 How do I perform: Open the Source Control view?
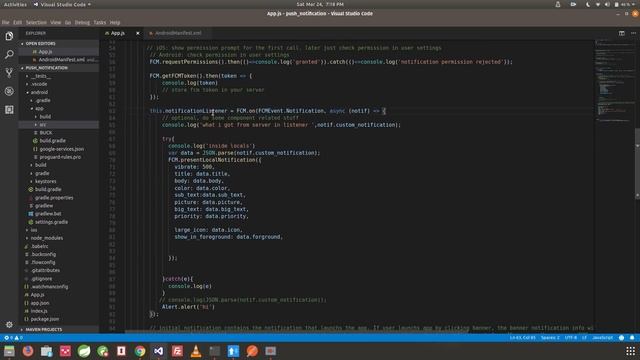coord(9,73)
